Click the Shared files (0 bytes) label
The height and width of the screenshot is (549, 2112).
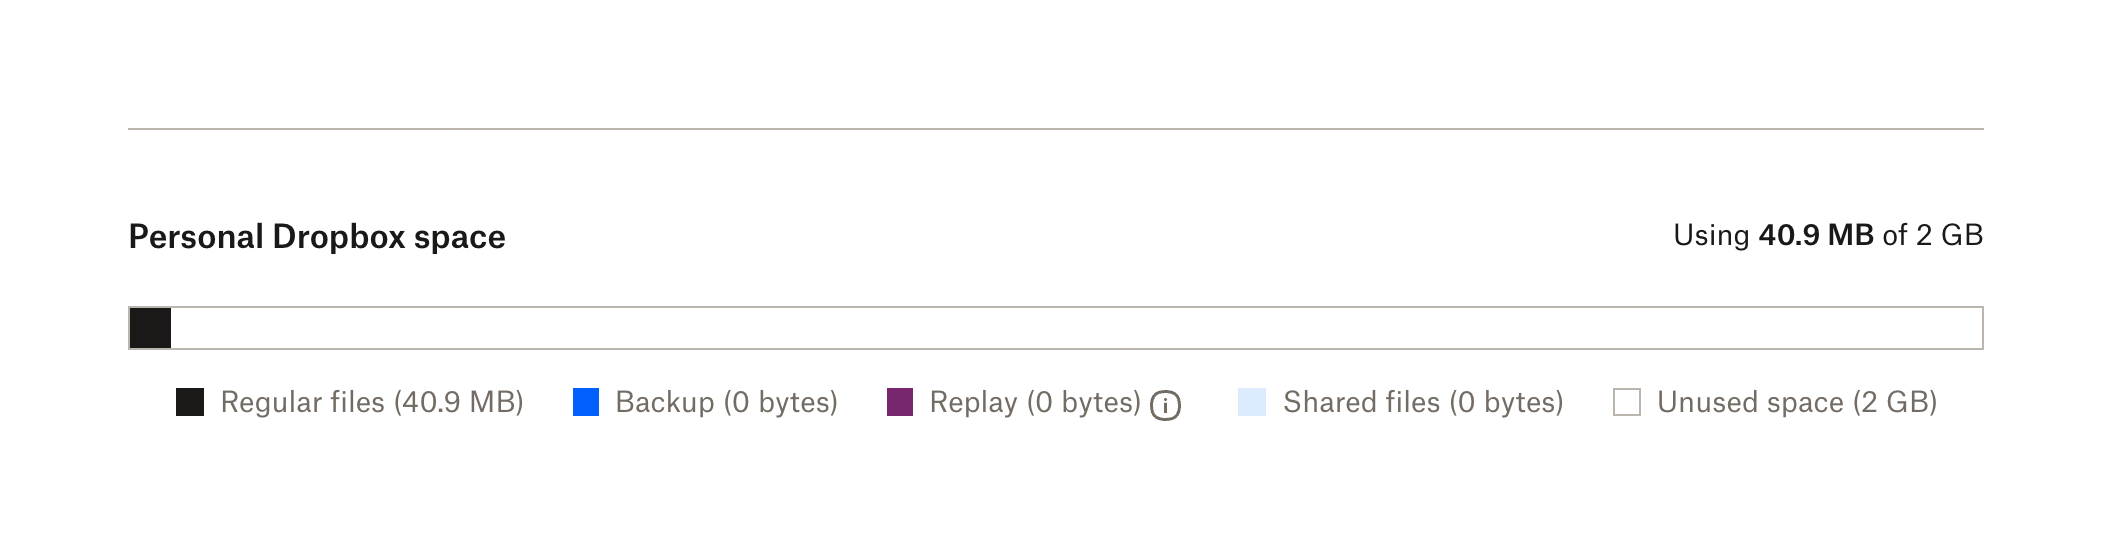1423,402
